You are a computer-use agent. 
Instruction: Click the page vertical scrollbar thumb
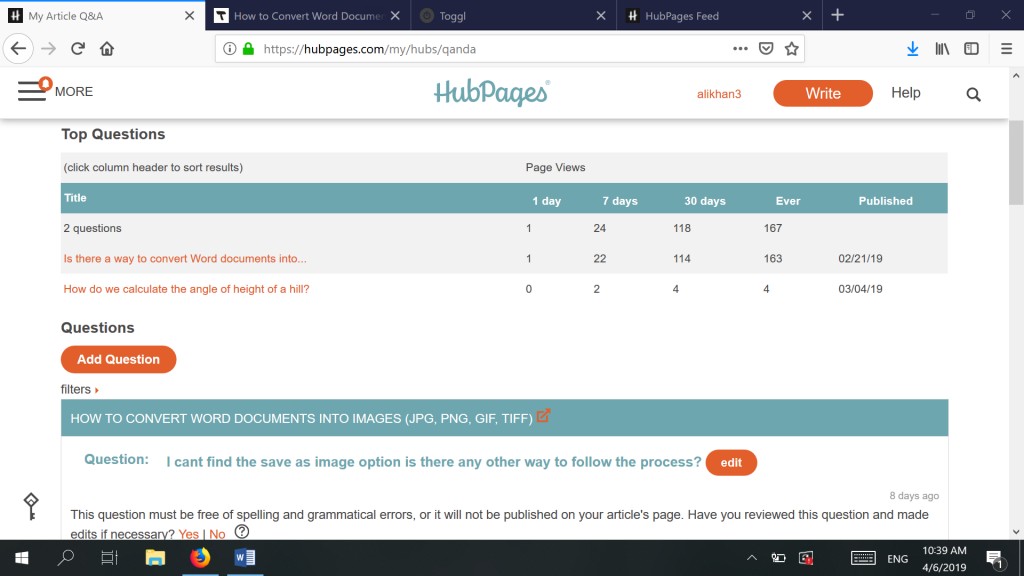1016,163
